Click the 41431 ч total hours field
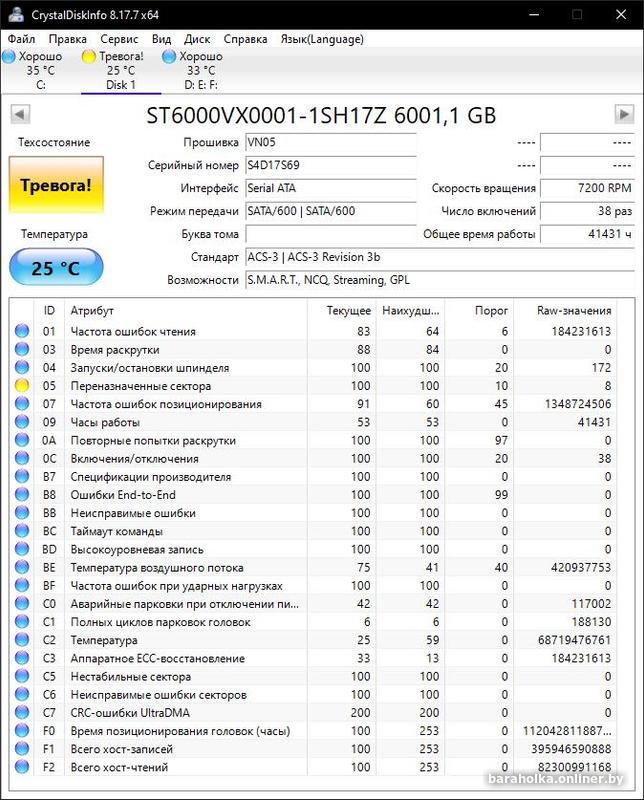This screenshot has width=644, height=800. click(x=587, y=234)
